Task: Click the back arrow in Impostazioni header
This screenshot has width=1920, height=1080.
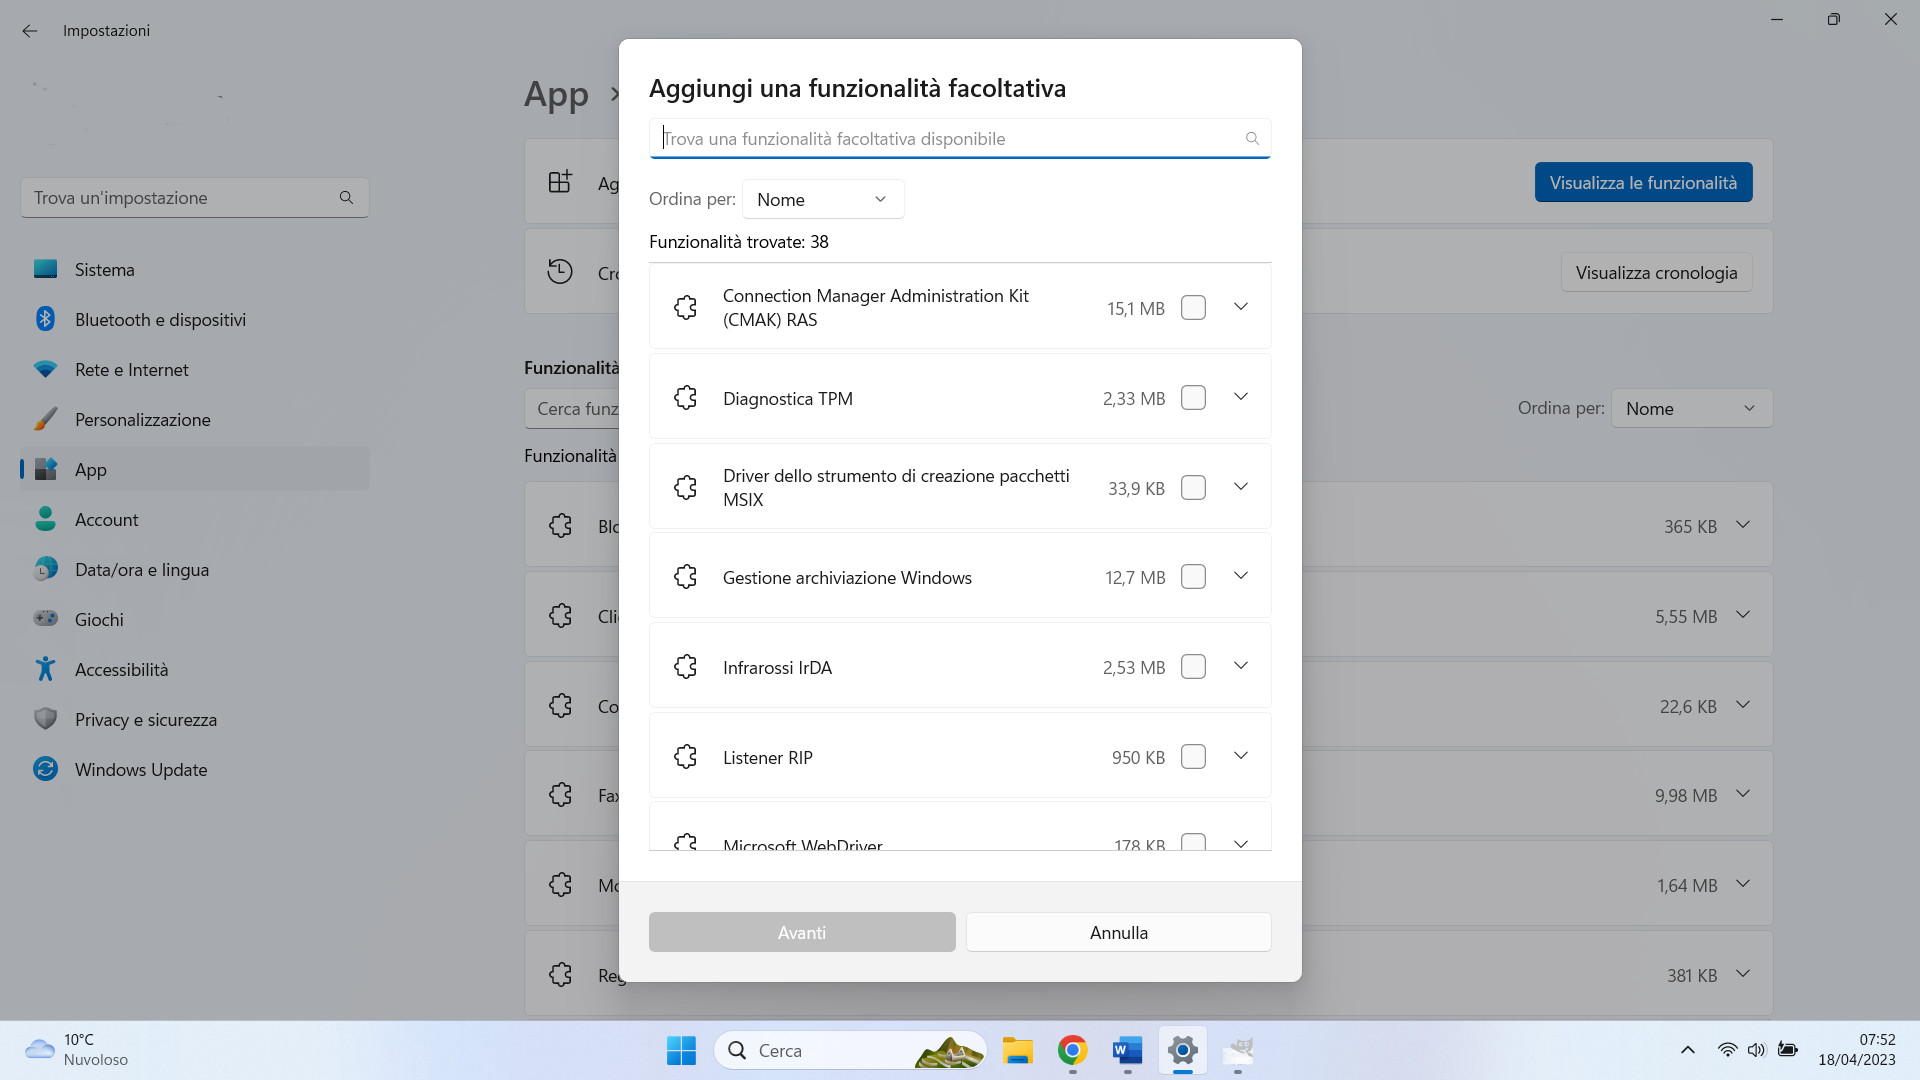Action: (30, 31)
